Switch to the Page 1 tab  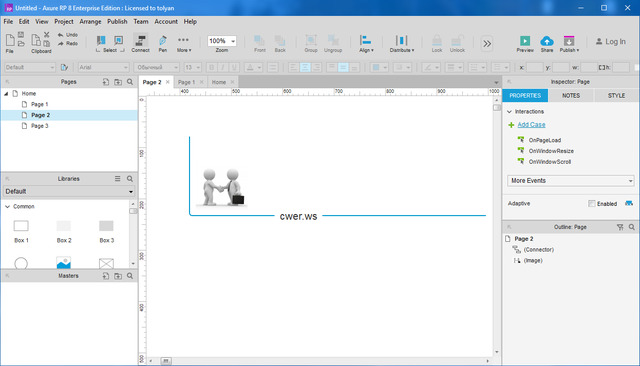(187, 82)
